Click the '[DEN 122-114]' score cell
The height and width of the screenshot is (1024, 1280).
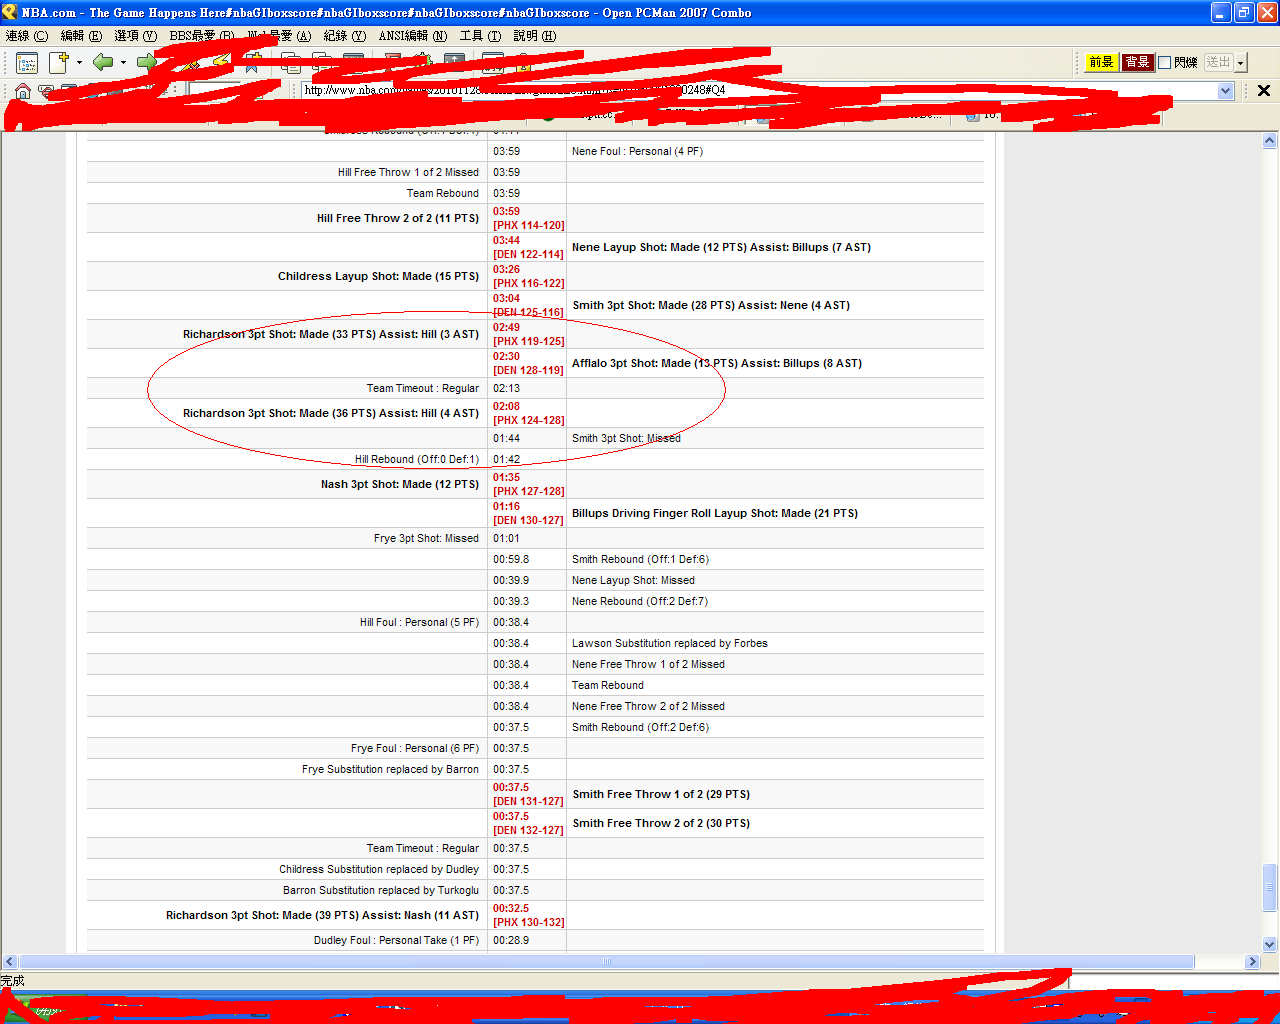point(528,255)
